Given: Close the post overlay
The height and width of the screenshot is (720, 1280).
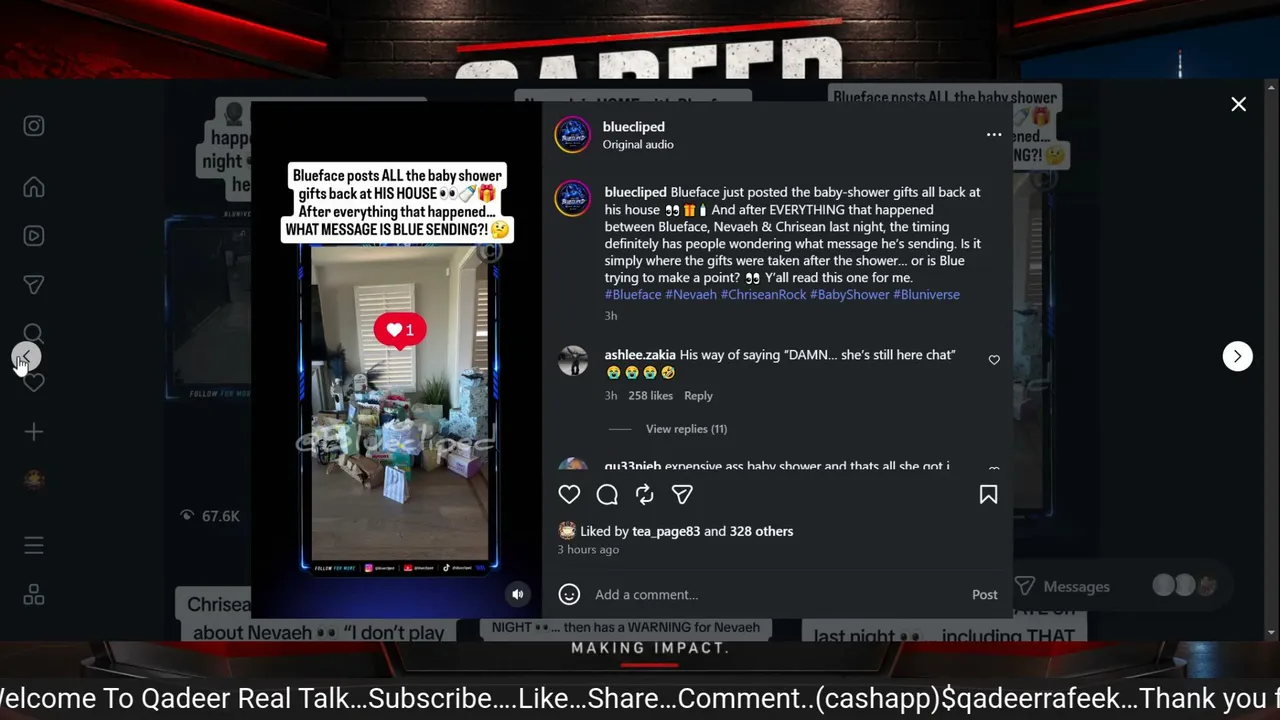Looking at the screenshot, I should [x=1238, y=104].
